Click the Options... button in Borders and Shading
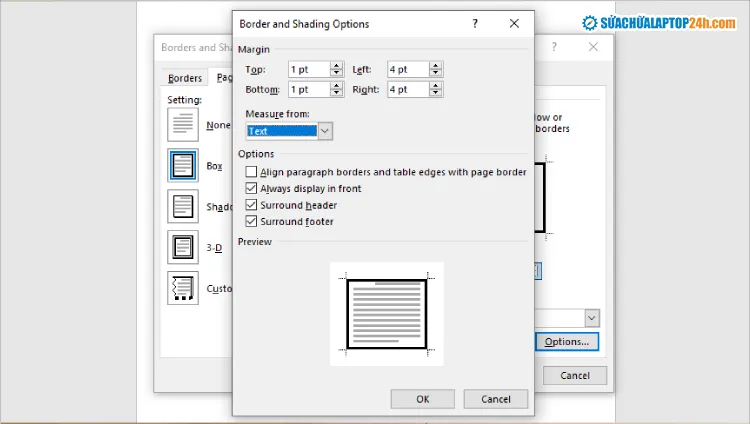The image size is (750, 424). pos(567,342)
